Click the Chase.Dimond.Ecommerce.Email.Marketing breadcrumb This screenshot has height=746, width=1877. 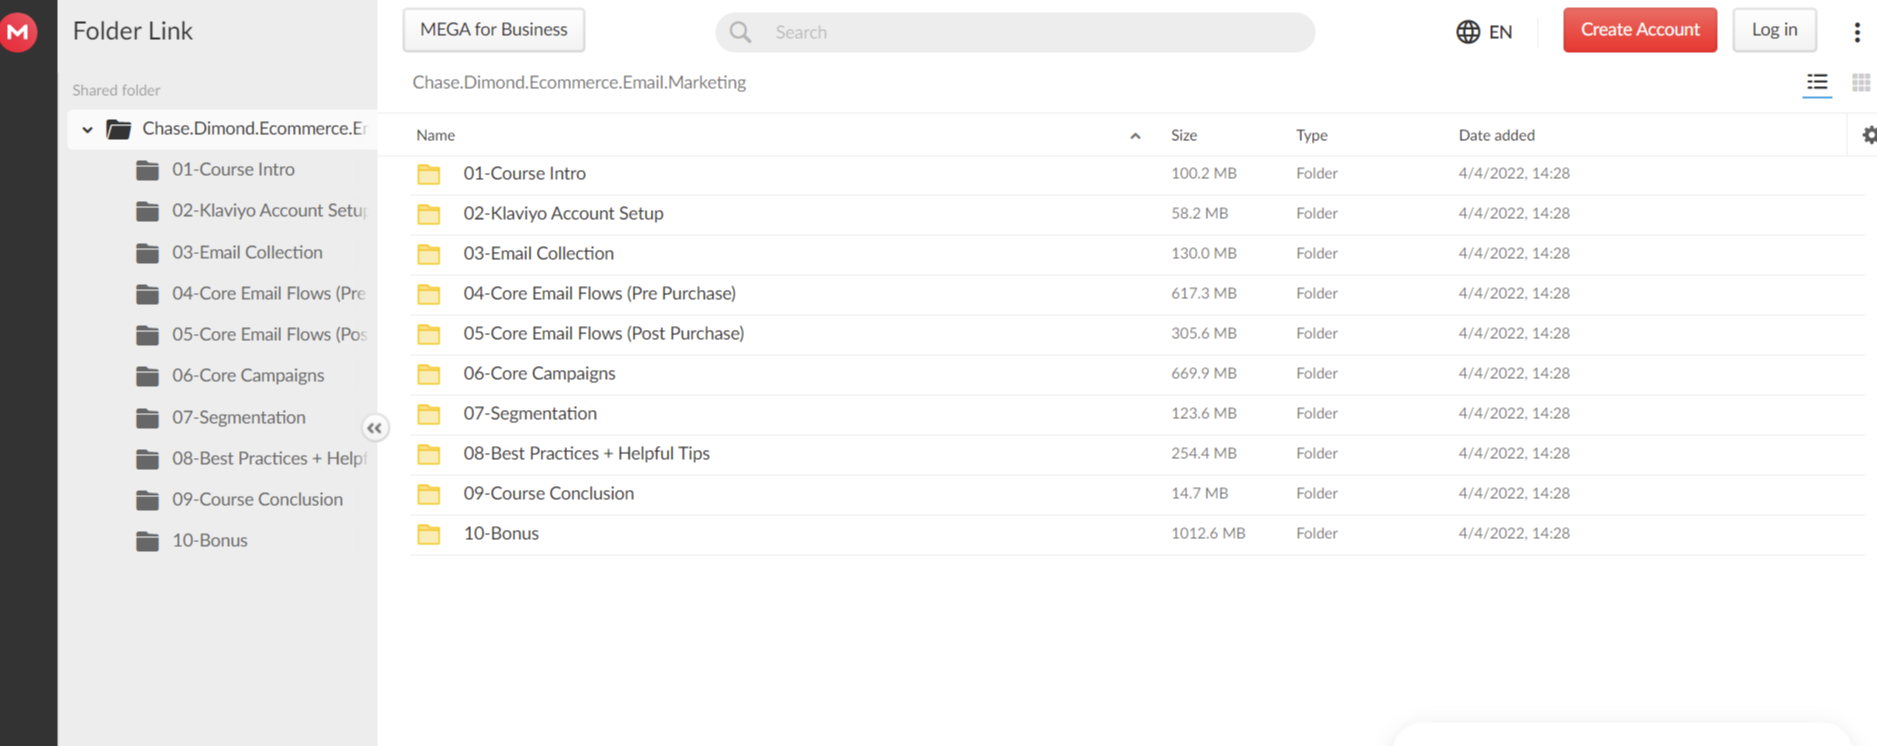pyautogui.click(x=579, y=82)
